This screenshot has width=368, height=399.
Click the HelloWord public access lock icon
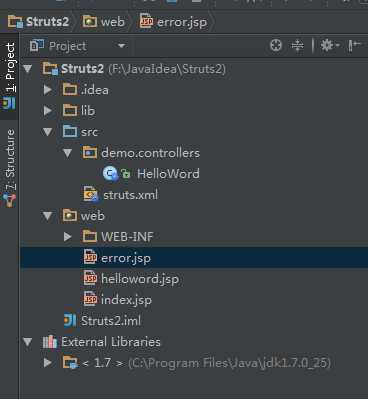(x=126, y=174)
